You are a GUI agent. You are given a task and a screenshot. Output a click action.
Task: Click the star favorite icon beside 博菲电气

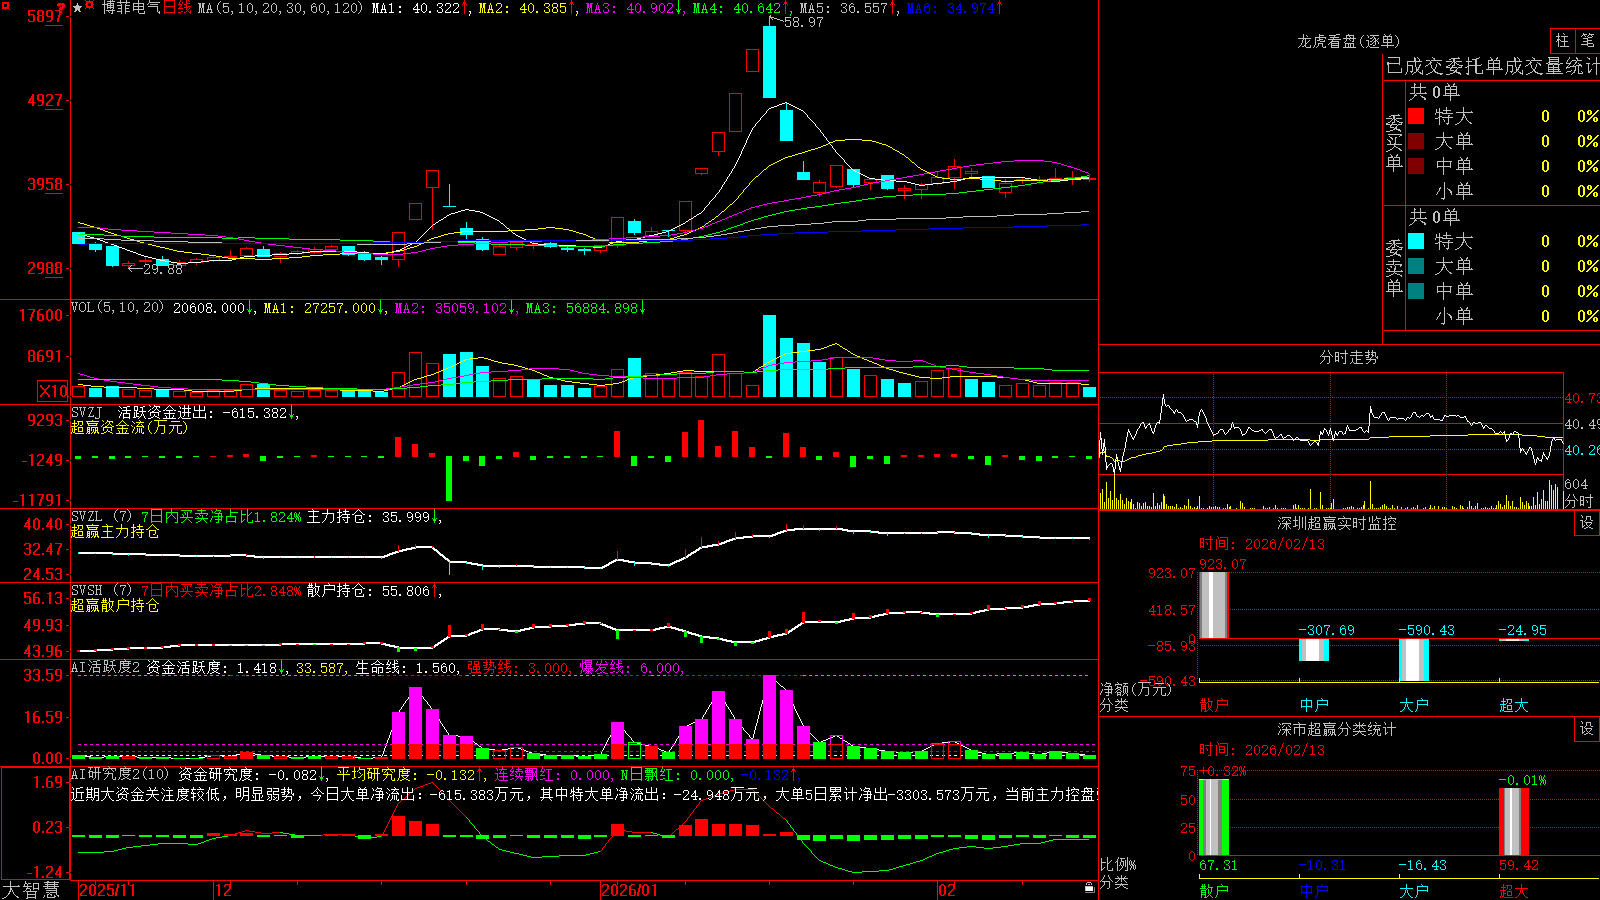77,8
